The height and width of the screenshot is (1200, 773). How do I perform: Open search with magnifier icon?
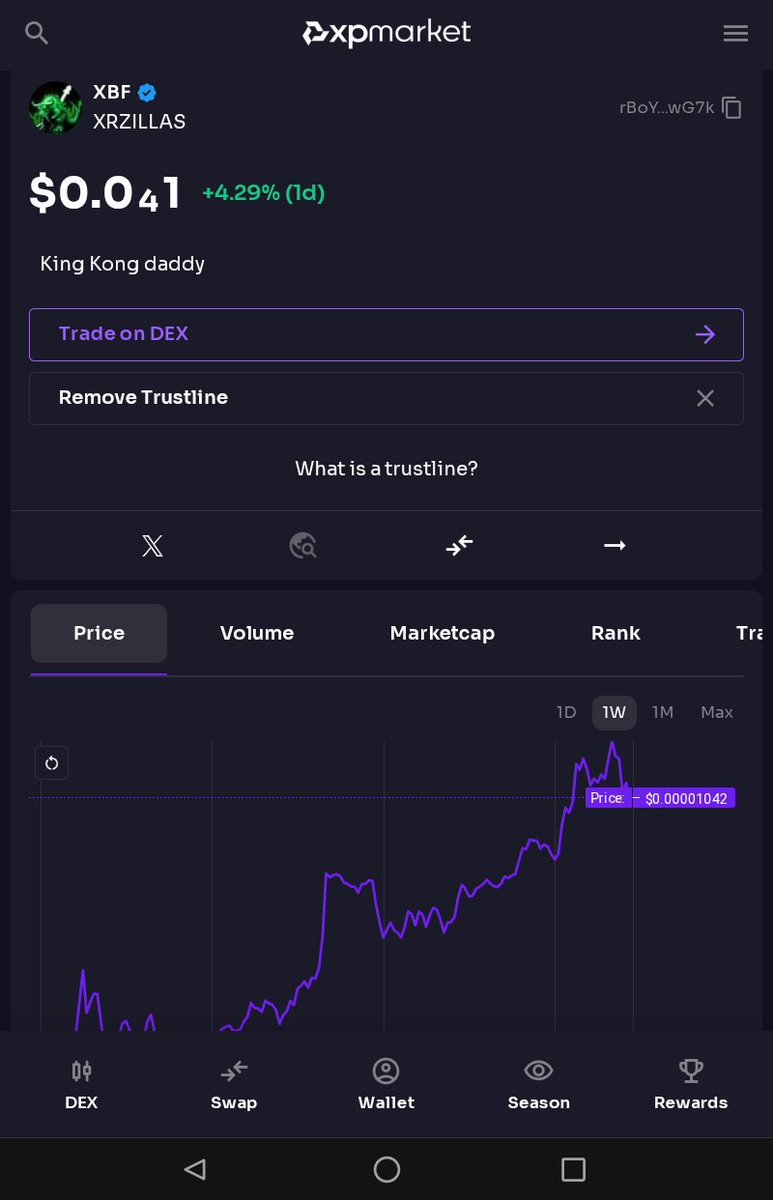pos(37,33)
